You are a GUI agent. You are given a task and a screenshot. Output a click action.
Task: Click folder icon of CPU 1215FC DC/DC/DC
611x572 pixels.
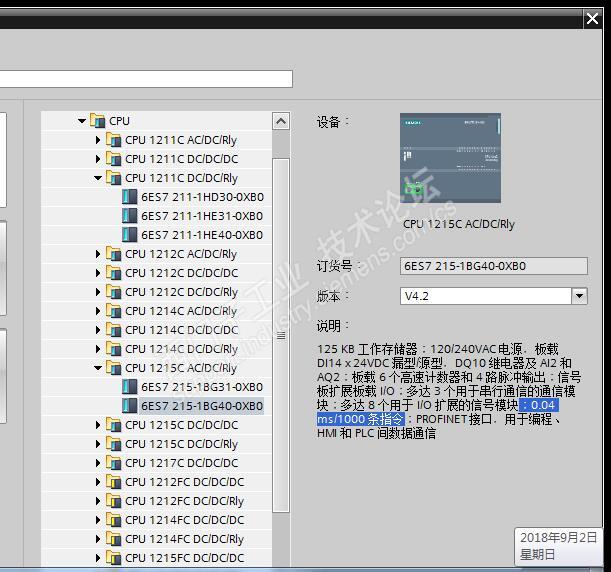[113, 558]
